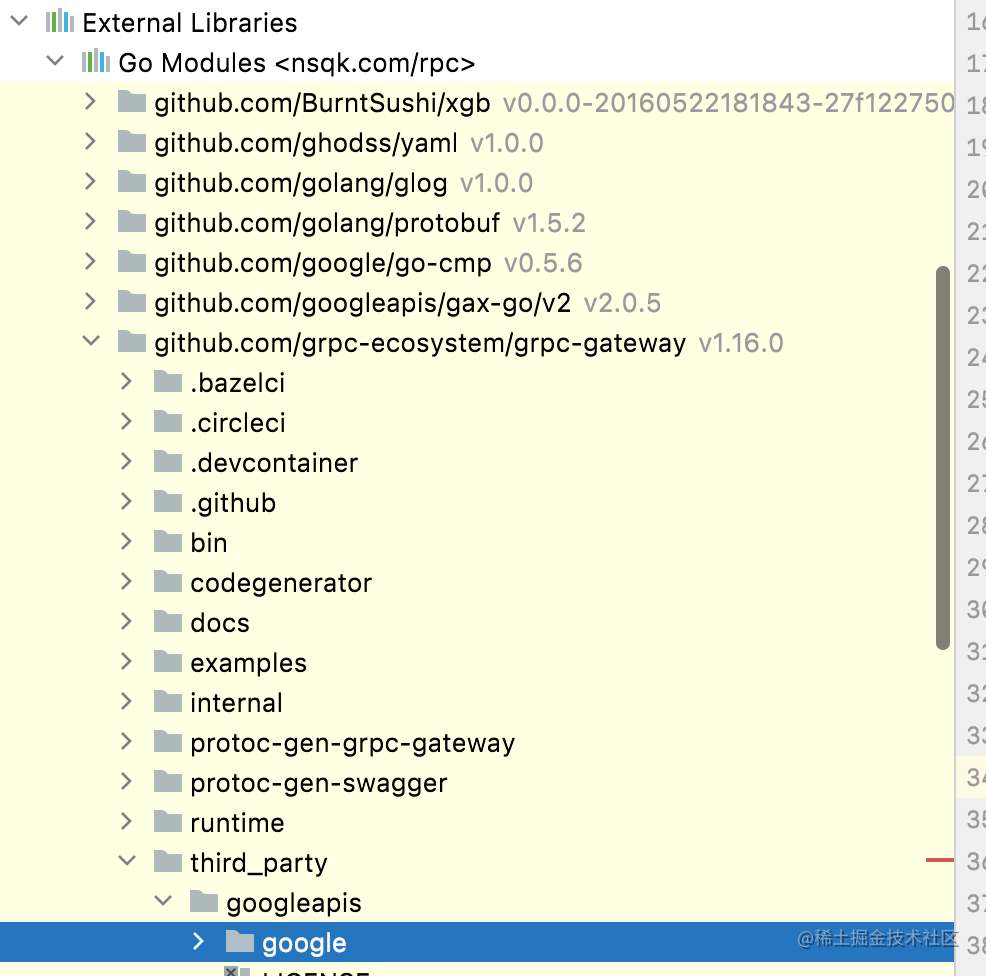Click folder icon of grpc-gateway
The height and width of the screenshot is (976, 986).
(132, 341)
